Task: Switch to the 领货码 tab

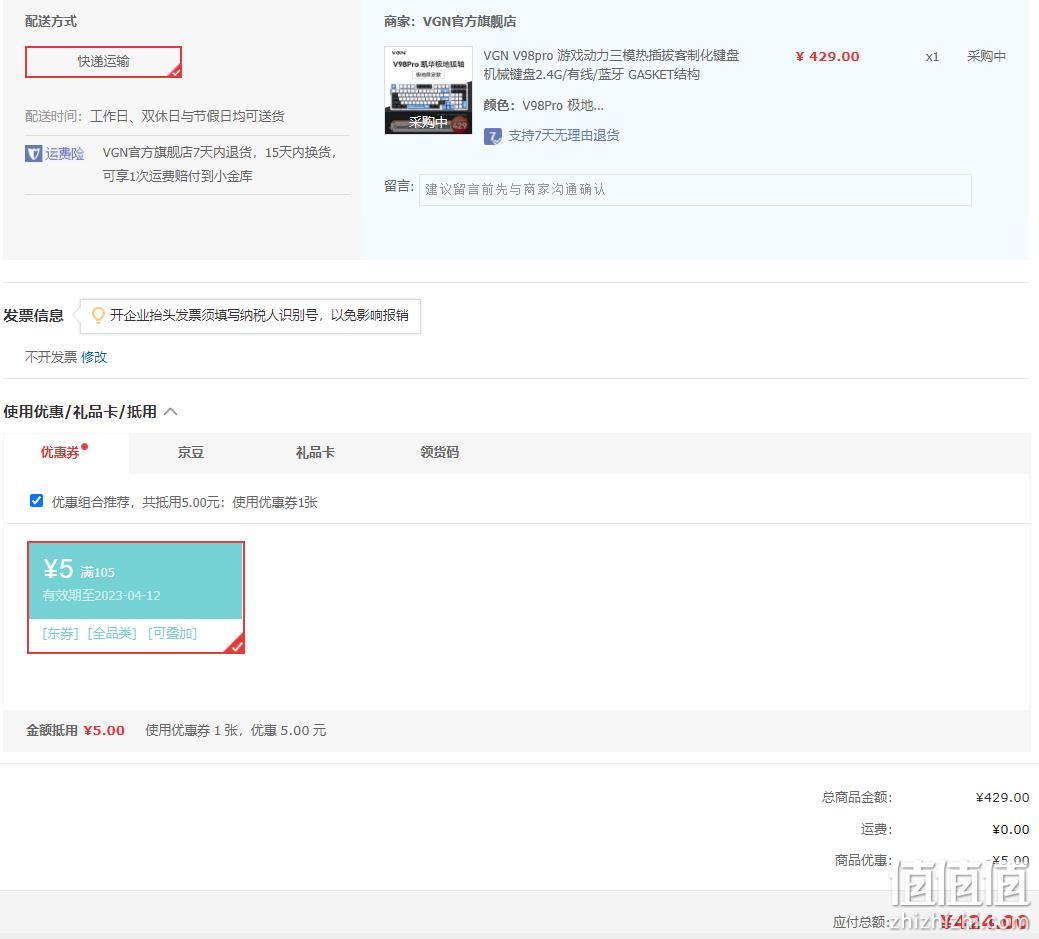Action: coord(439,453)
